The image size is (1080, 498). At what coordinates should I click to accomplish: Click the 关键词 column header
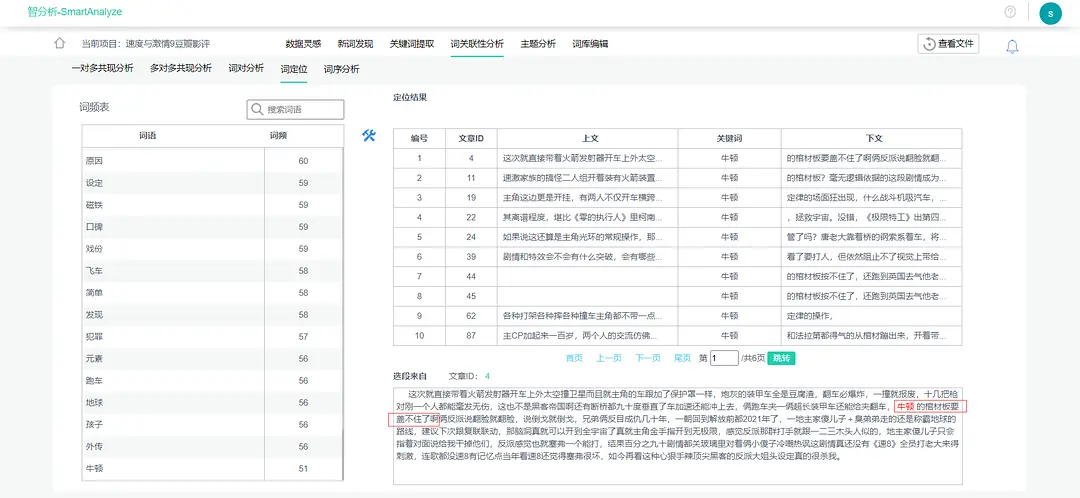729,138
